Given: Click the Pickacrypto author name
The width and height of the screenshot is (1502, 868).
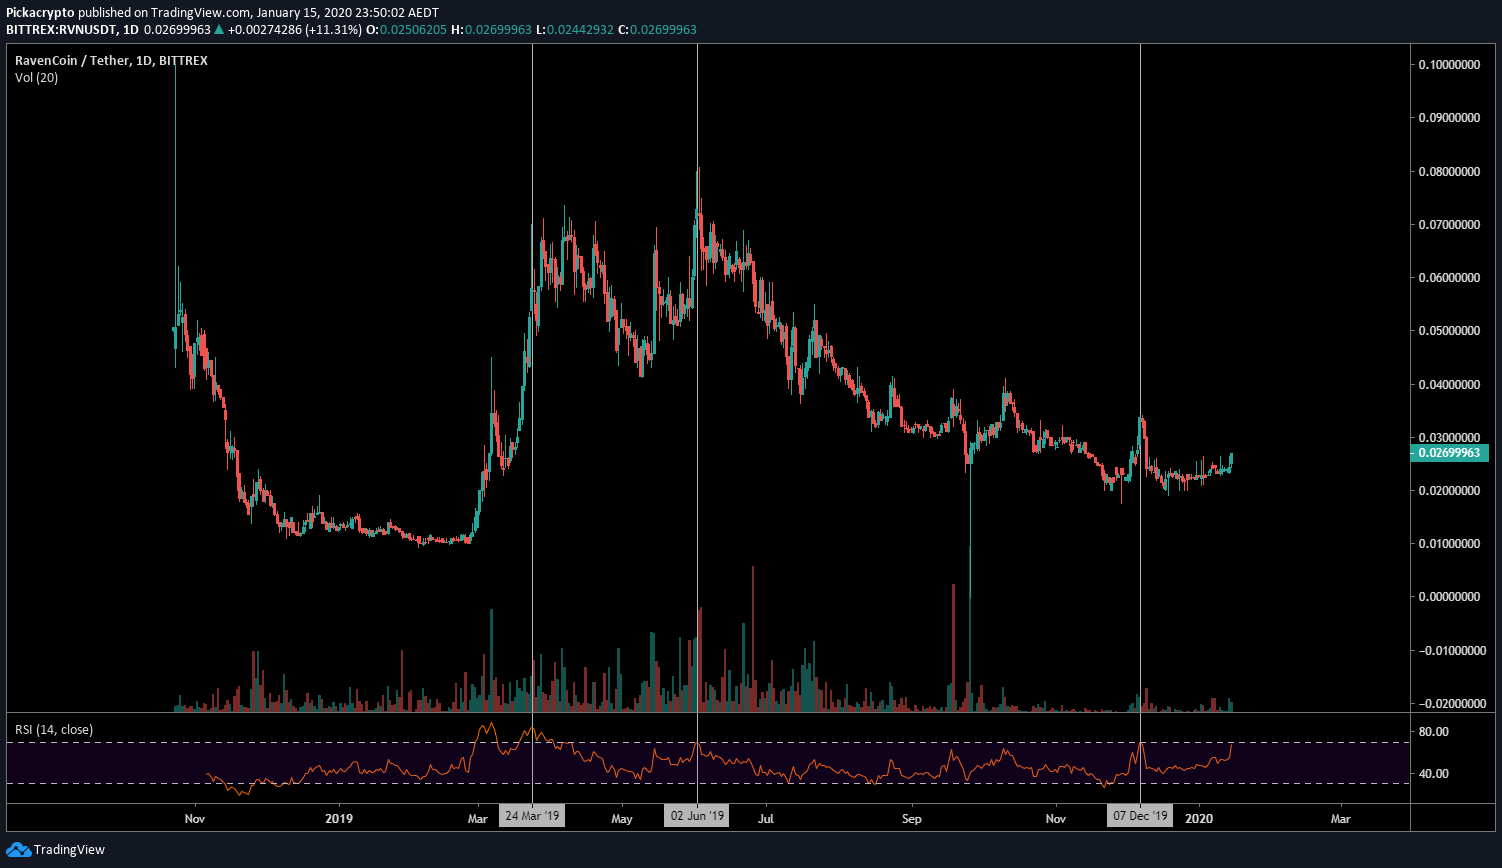Looking at the screenshot, I should click(x=40, y=13).
